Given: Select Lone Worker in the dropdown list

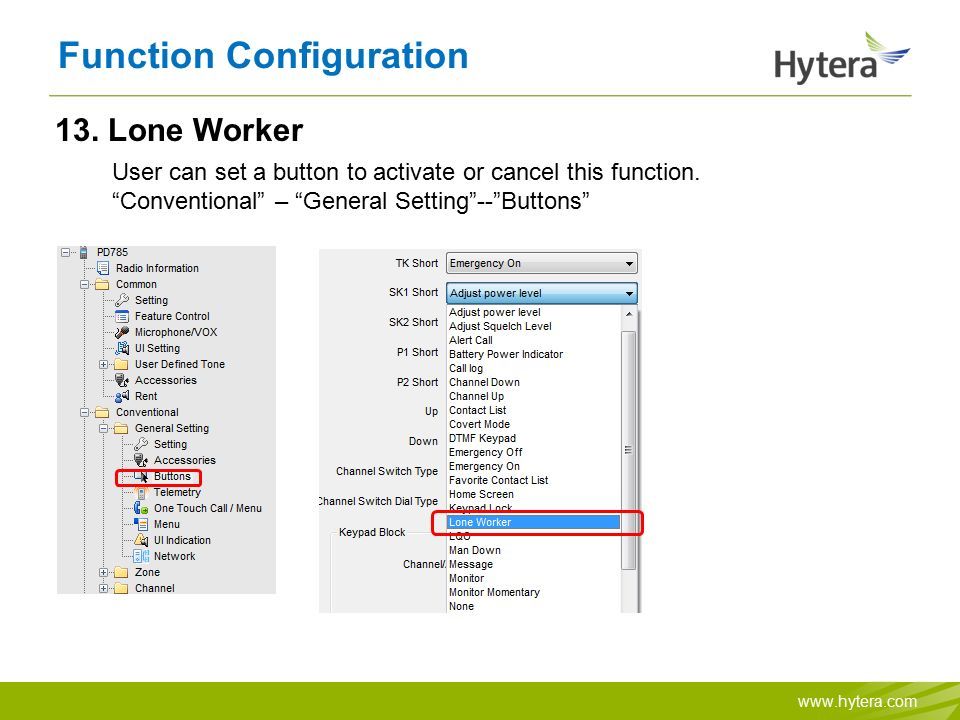Looking at the screenshot, I should [533, 522].
